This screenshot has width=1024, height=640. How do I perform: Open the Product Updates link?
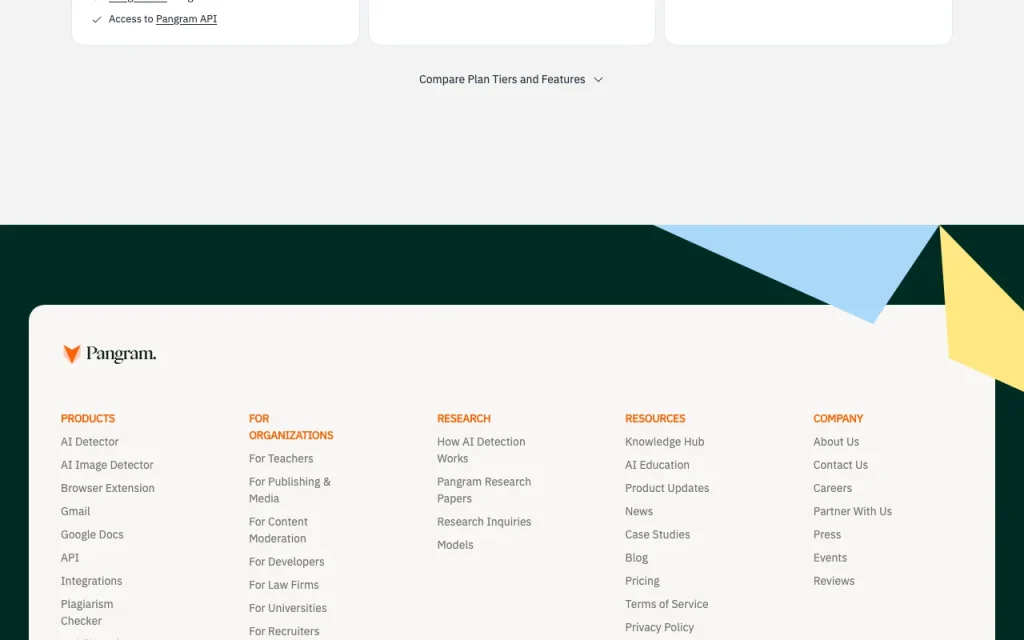coord(667,488)
